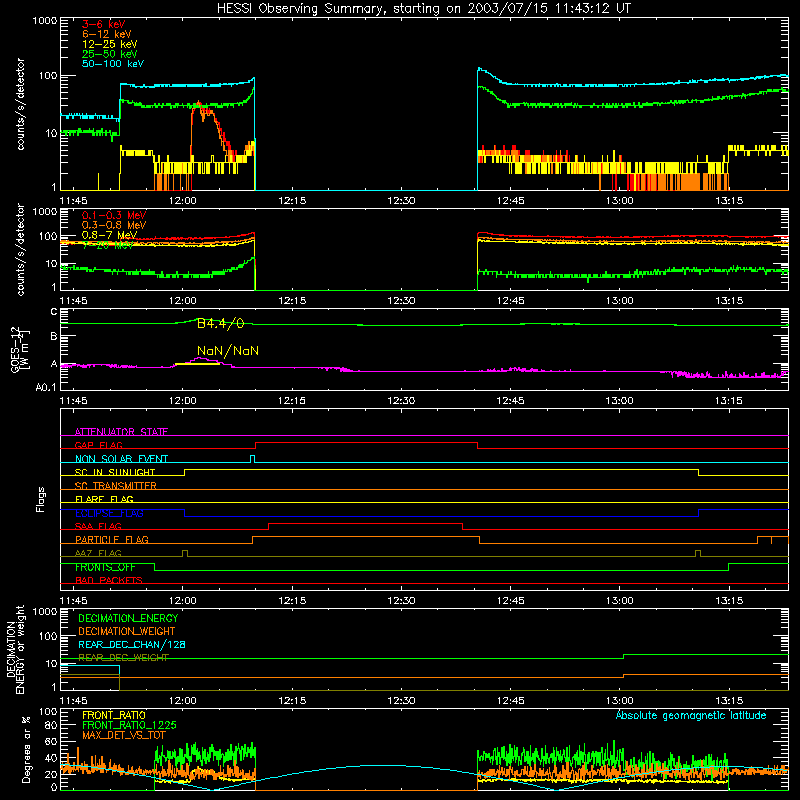Select the SC_IN_SUNLIGHT flag label
The image size is (800, 800).
point(115,472)
